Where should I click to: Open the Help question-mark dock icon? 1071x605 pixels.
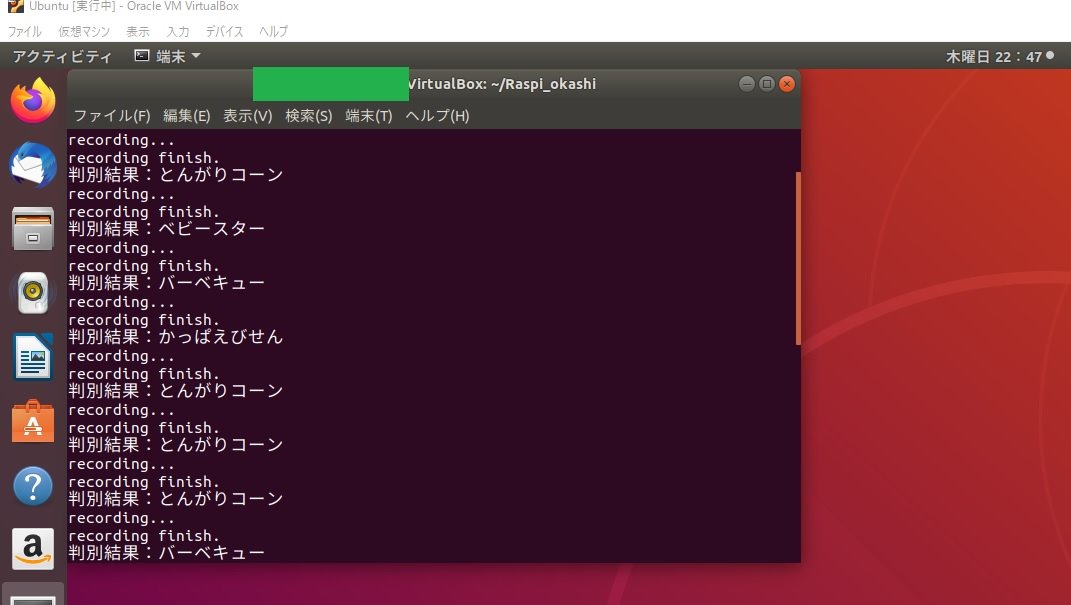(x=33, y=486)
